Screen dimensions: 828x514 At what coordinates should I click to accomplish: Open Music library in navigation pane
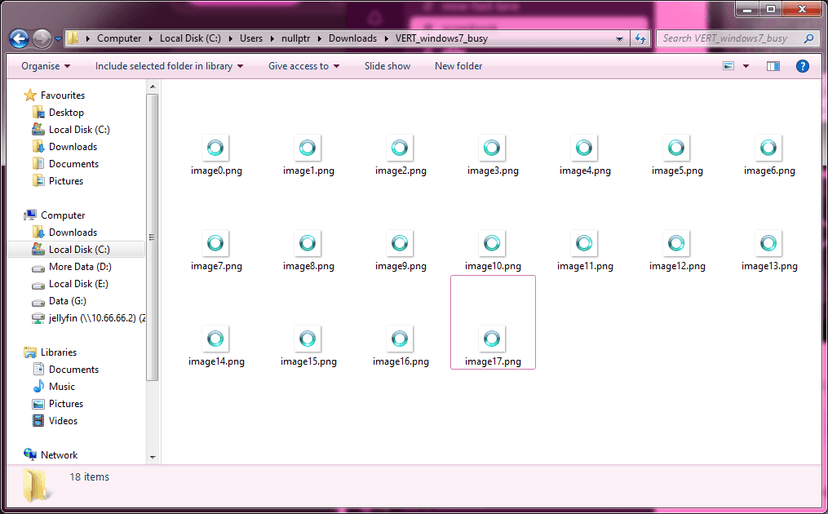pos(62,386)
